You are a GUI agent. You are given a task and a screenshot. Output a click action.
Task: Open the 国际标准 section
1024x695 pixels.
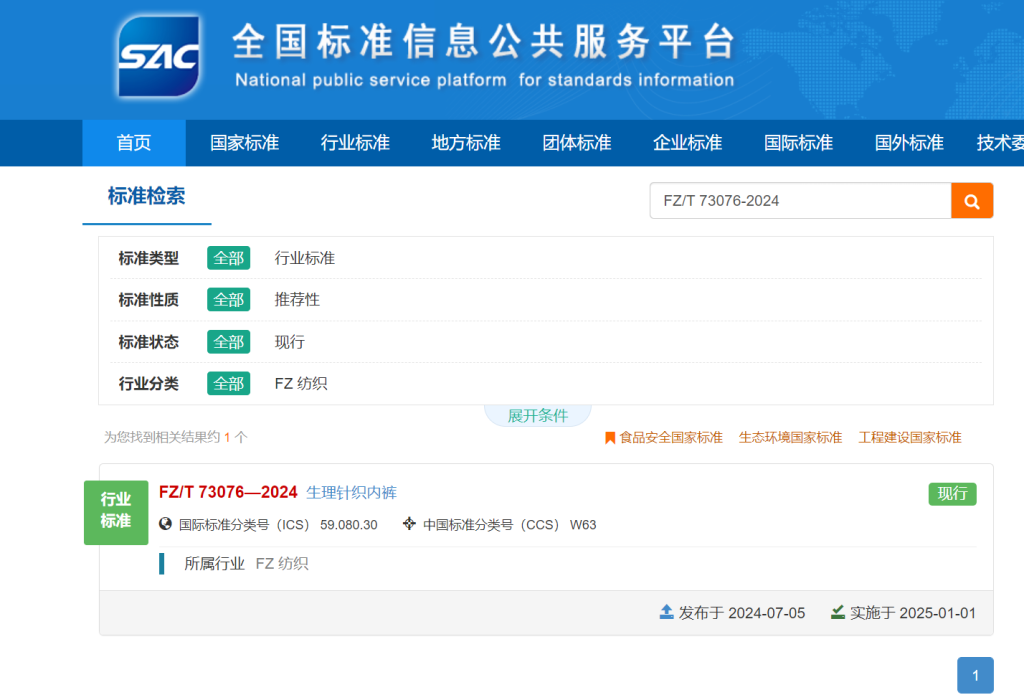[x=797, y=143]
